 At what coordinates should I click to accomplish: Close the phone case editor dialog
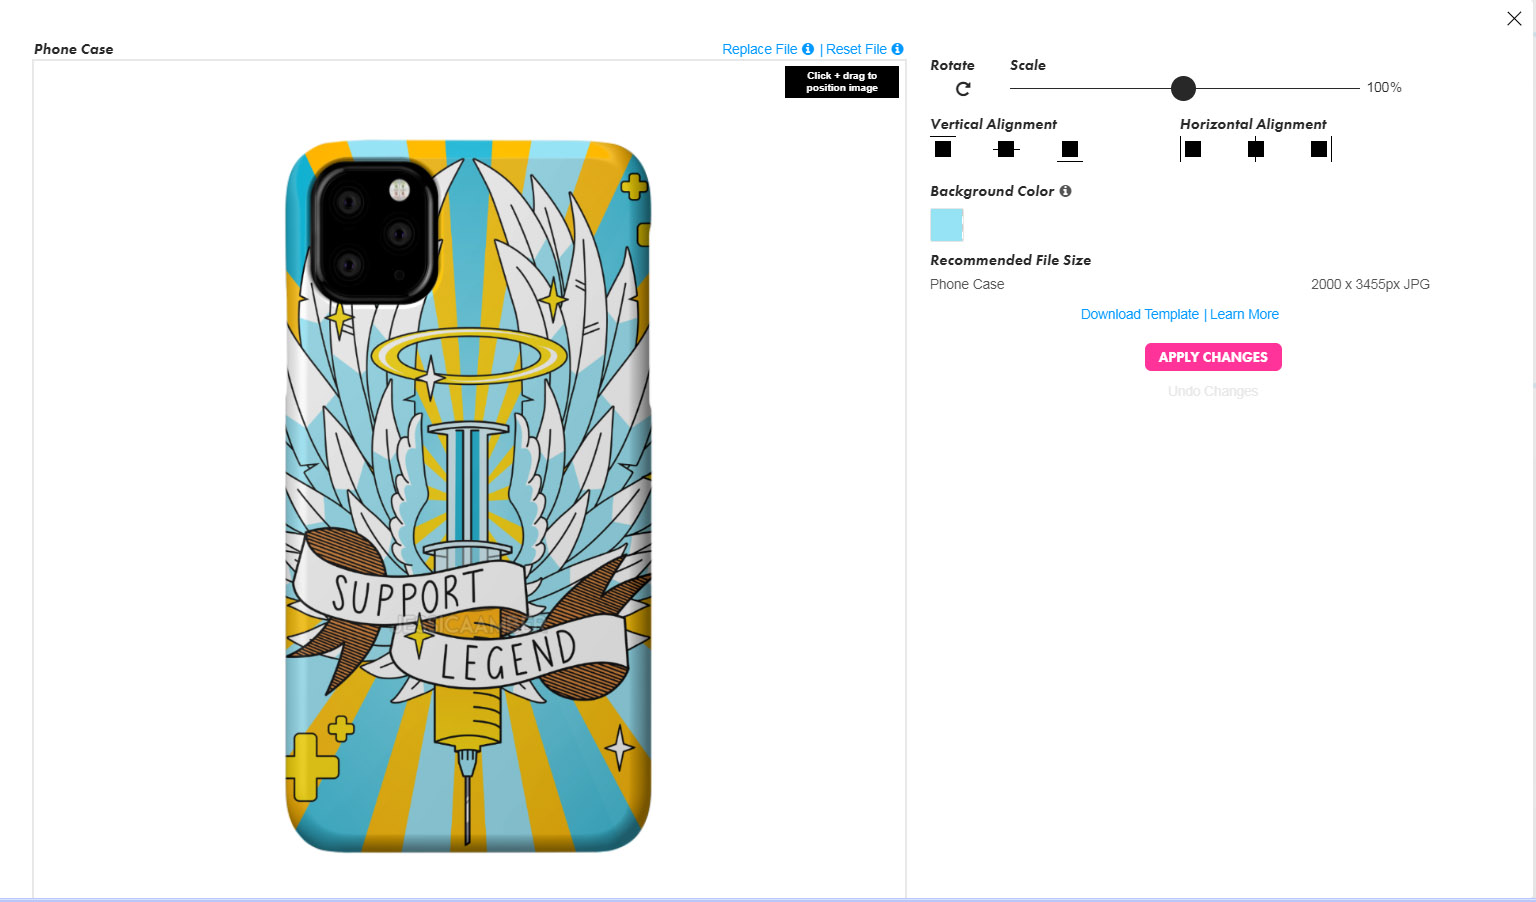pyautogui.click(x=1514, y=19)
